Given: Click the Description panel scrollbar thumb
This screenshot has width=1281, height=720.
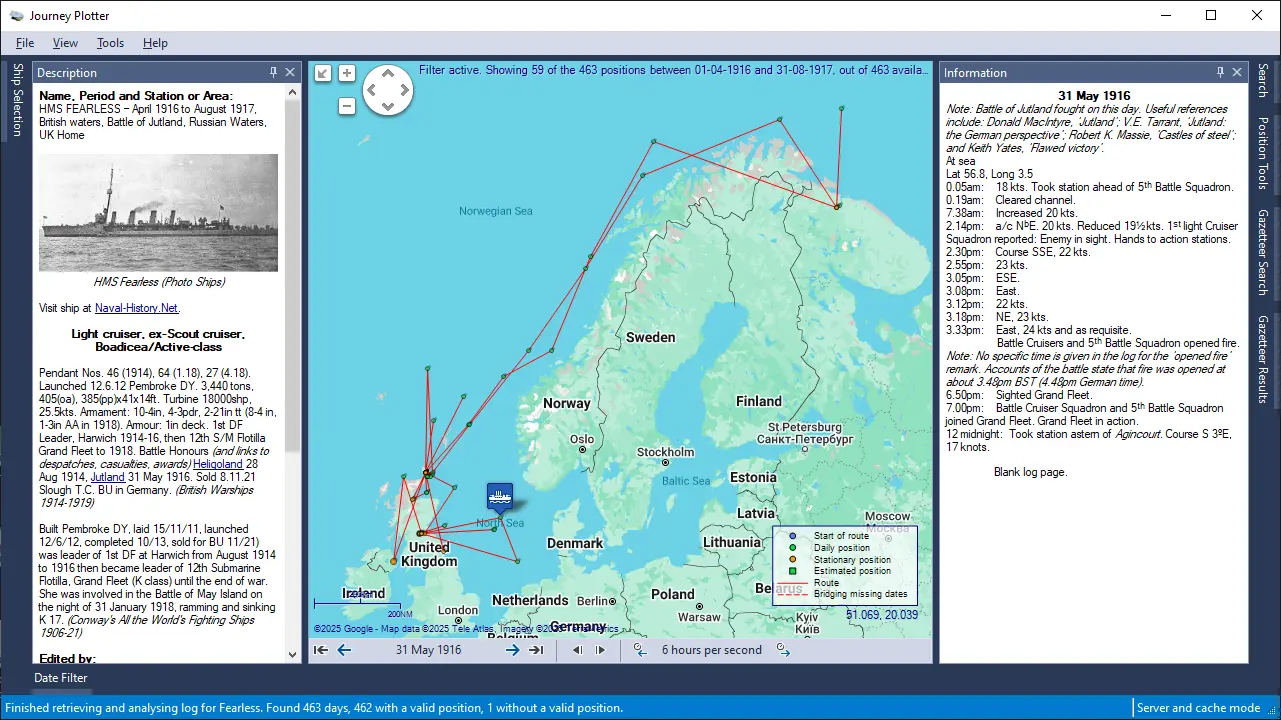Looking at the screenshot, I should pyautogui.click(x=293, y=275).
